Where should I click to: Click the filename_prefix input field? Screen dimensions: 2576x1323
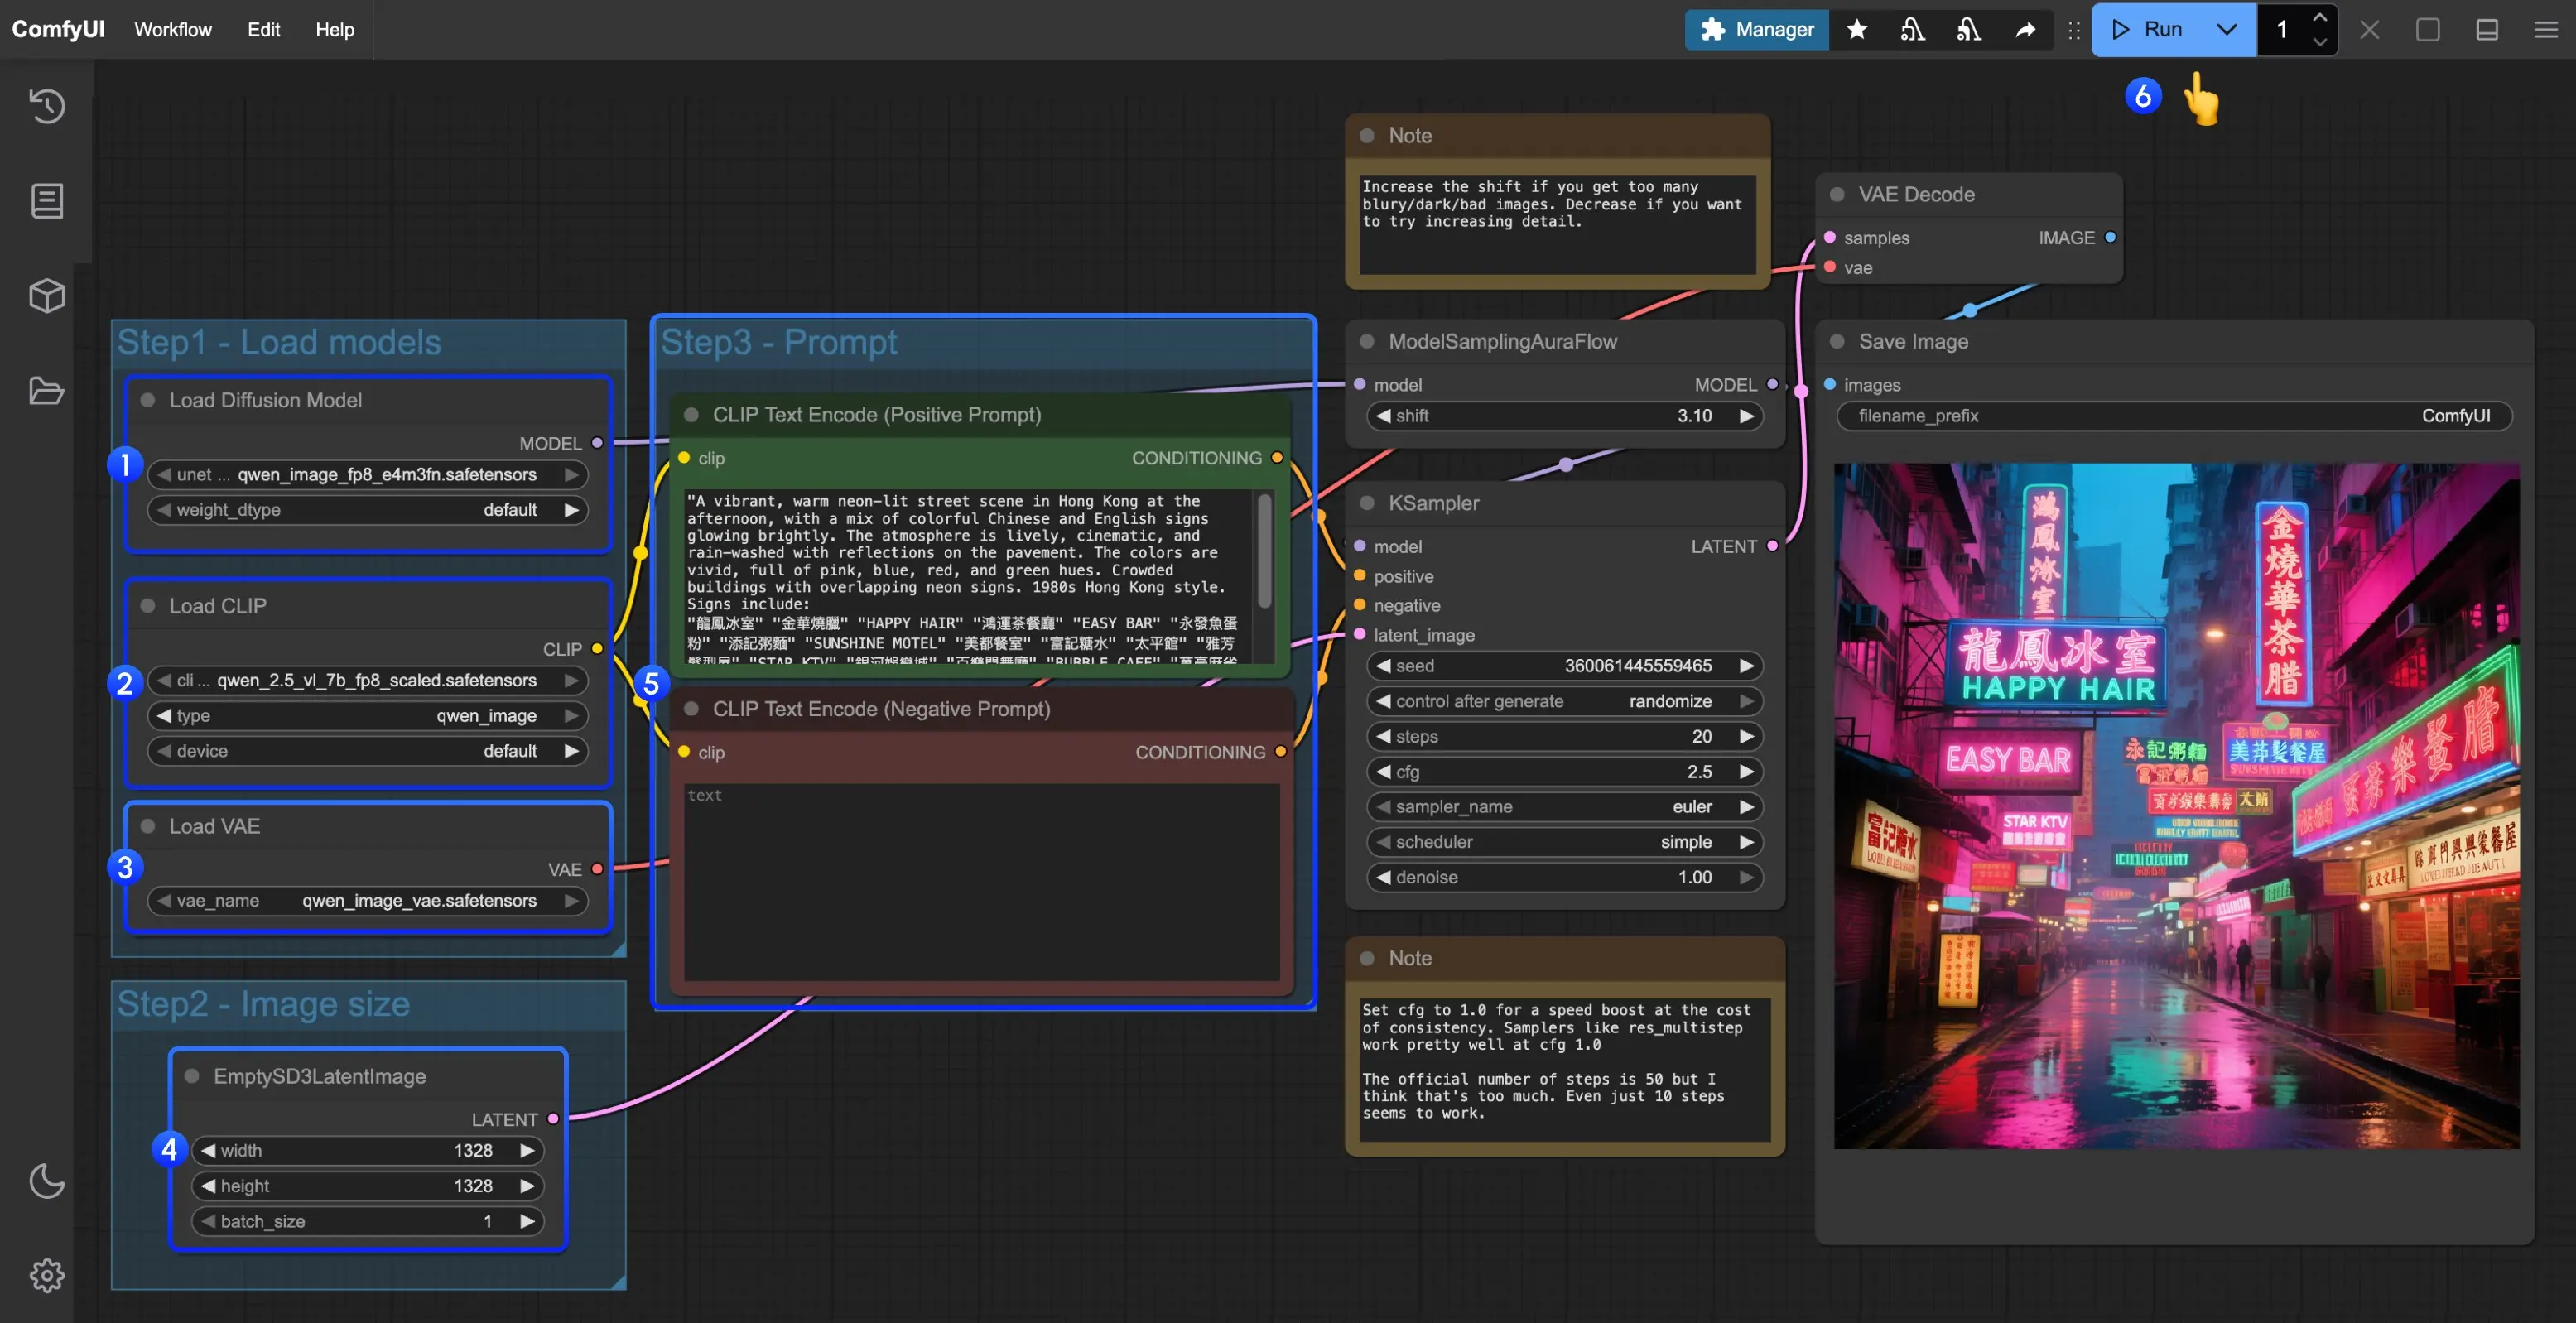[x=2174, y=416]
